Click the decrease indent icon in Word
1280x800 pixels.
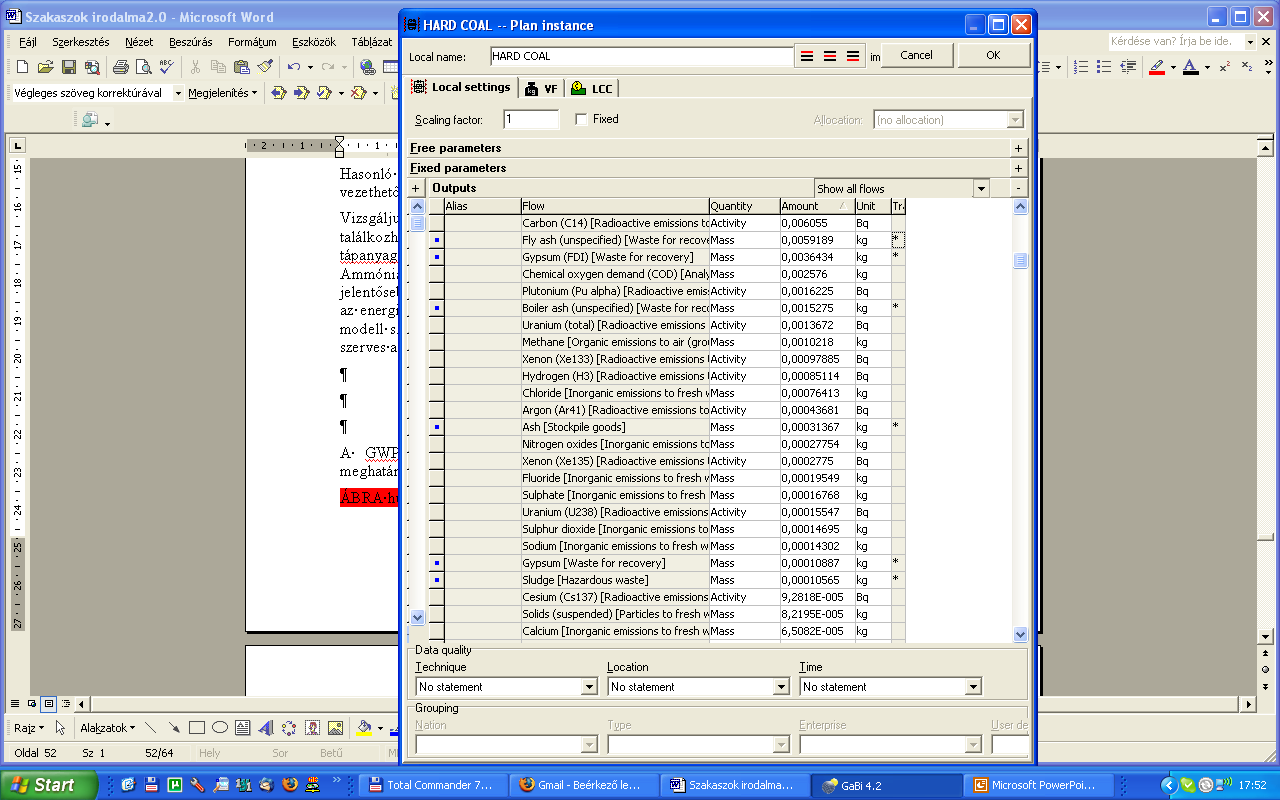(1127, 67)
